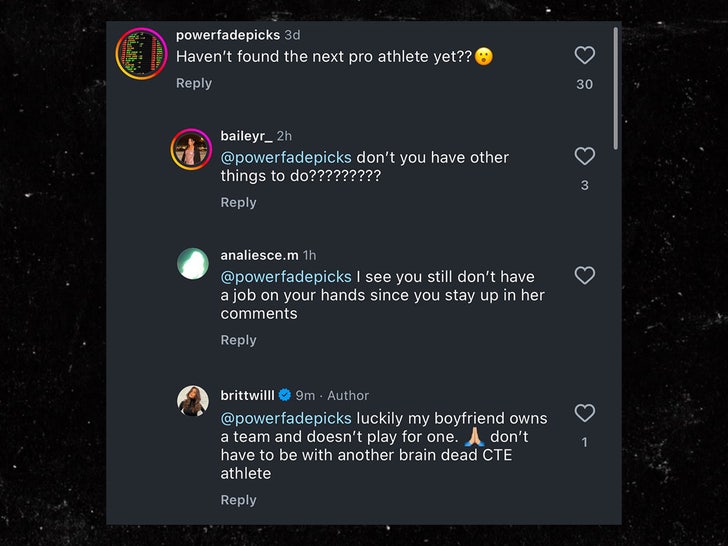The image size is (728, 546).
Task: Open the brittwill username link
Action: [247, 395]
